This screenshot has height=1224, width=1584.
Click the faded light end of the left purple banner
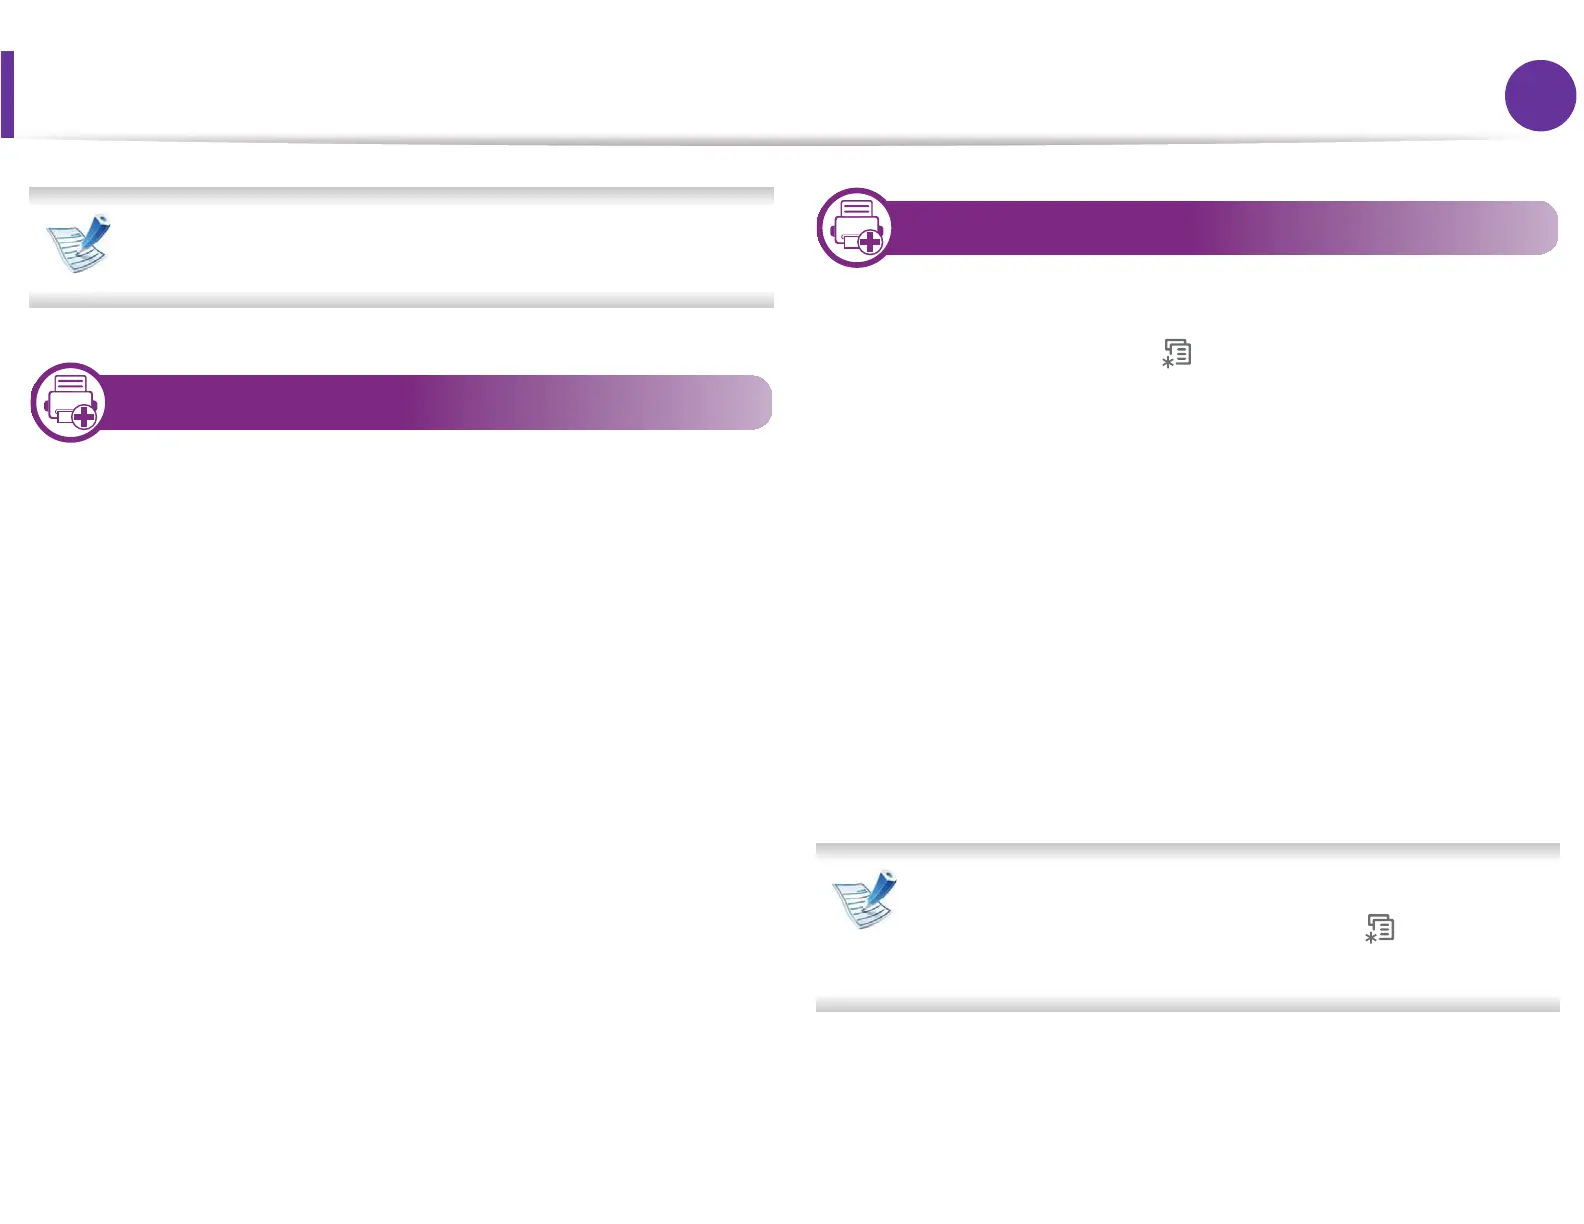tap(730, 403)
